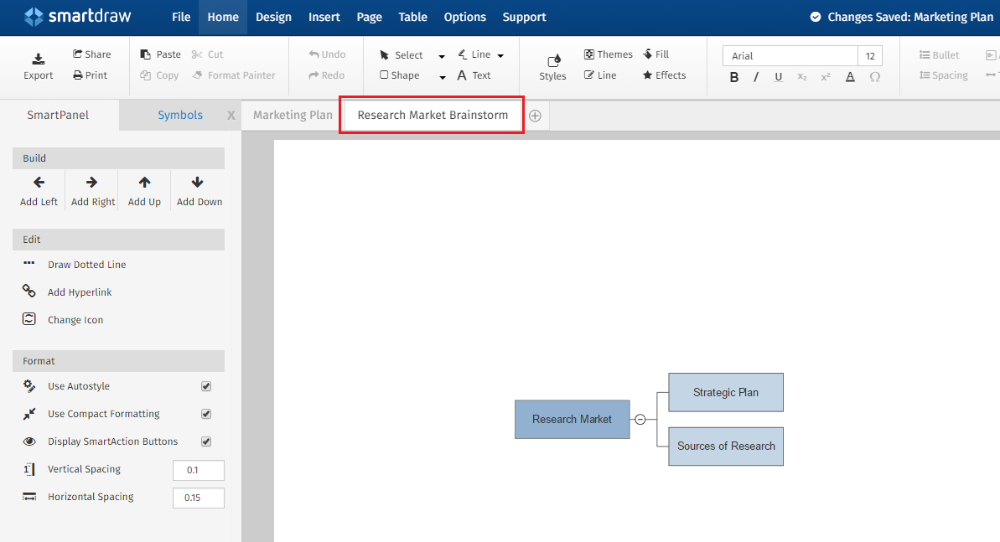Click the Undo button

coord(327,54)
